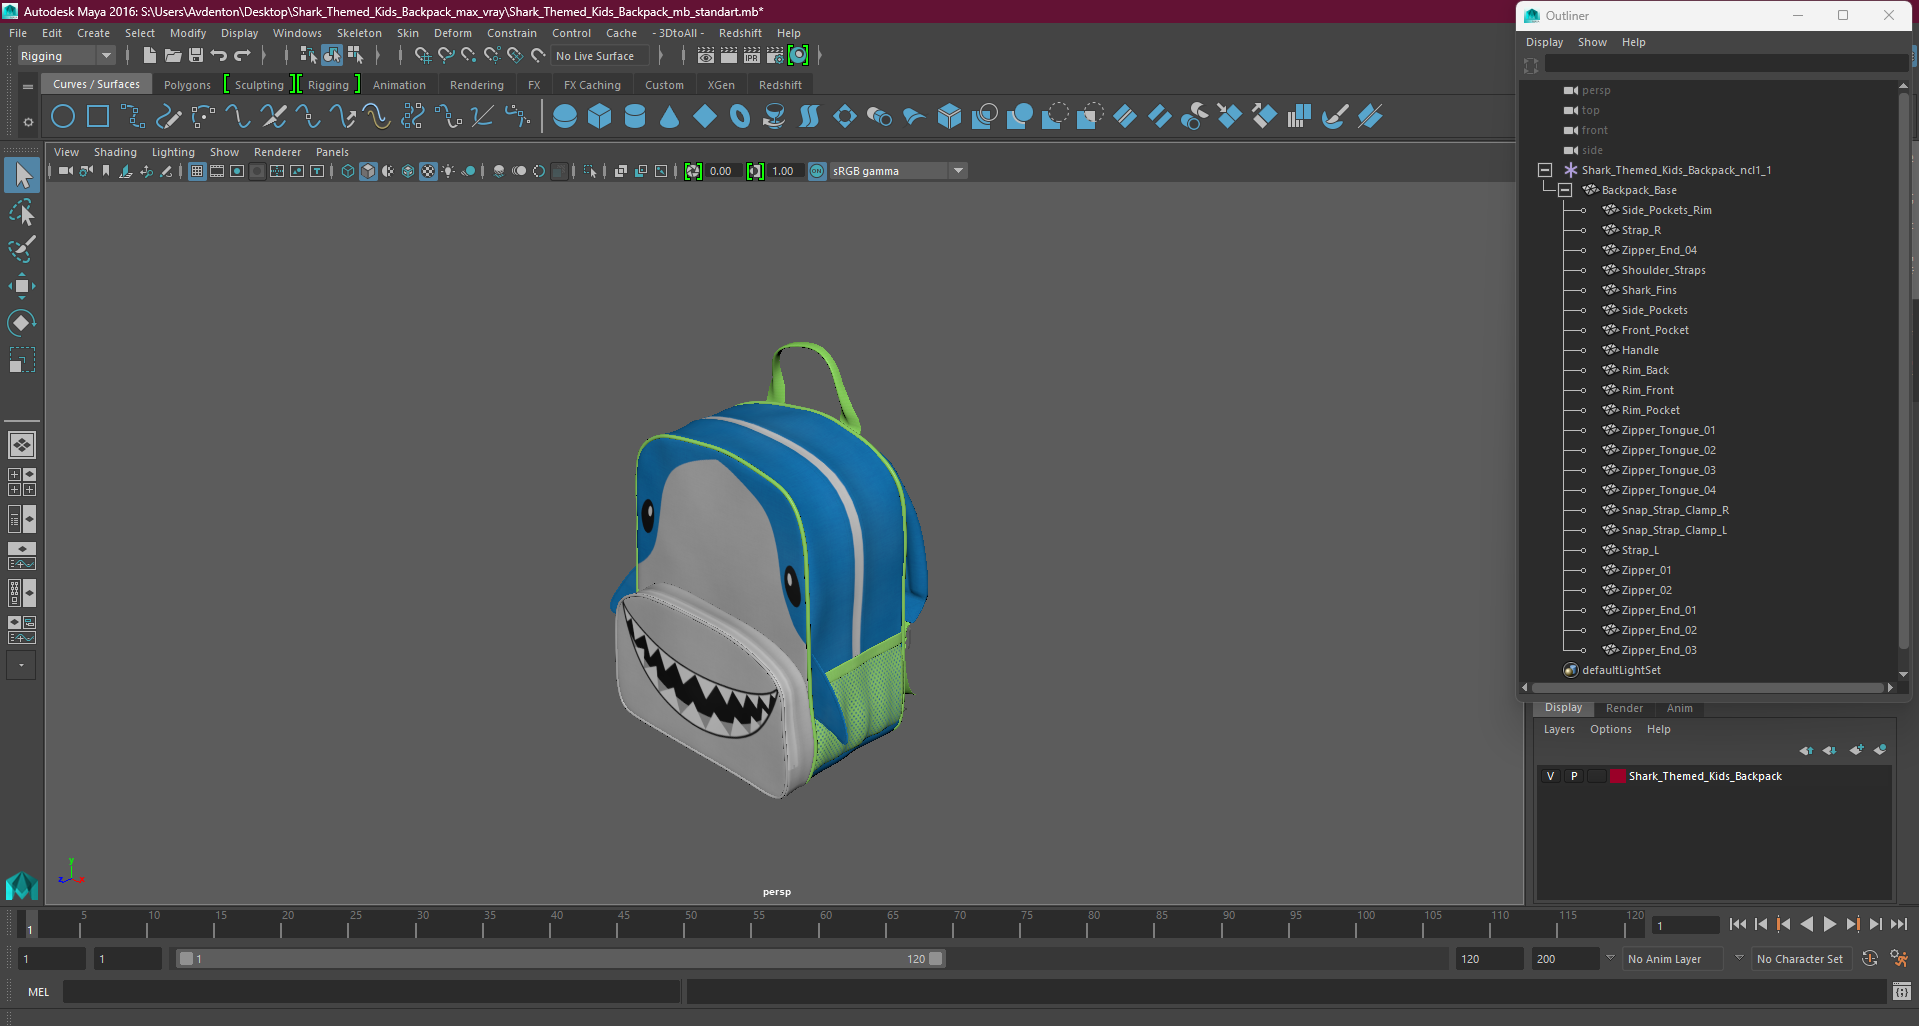1919x1026 pixels.
Task: Click the time slider frame 1 marker
Action: point(30,924)
